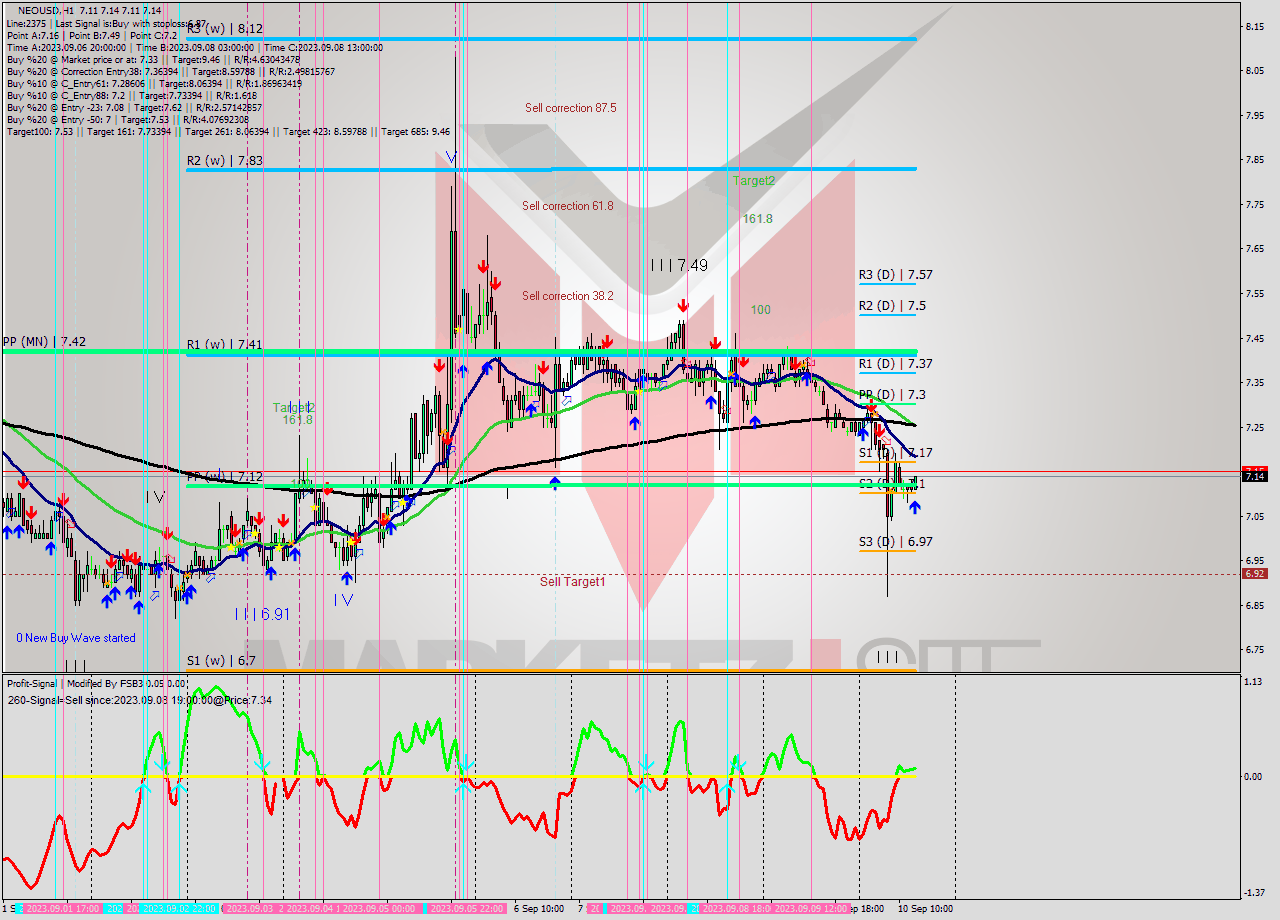Select the 'Target100: 7.53' targets line
The image size is (1280, 920).
click(x=228, y=131)
